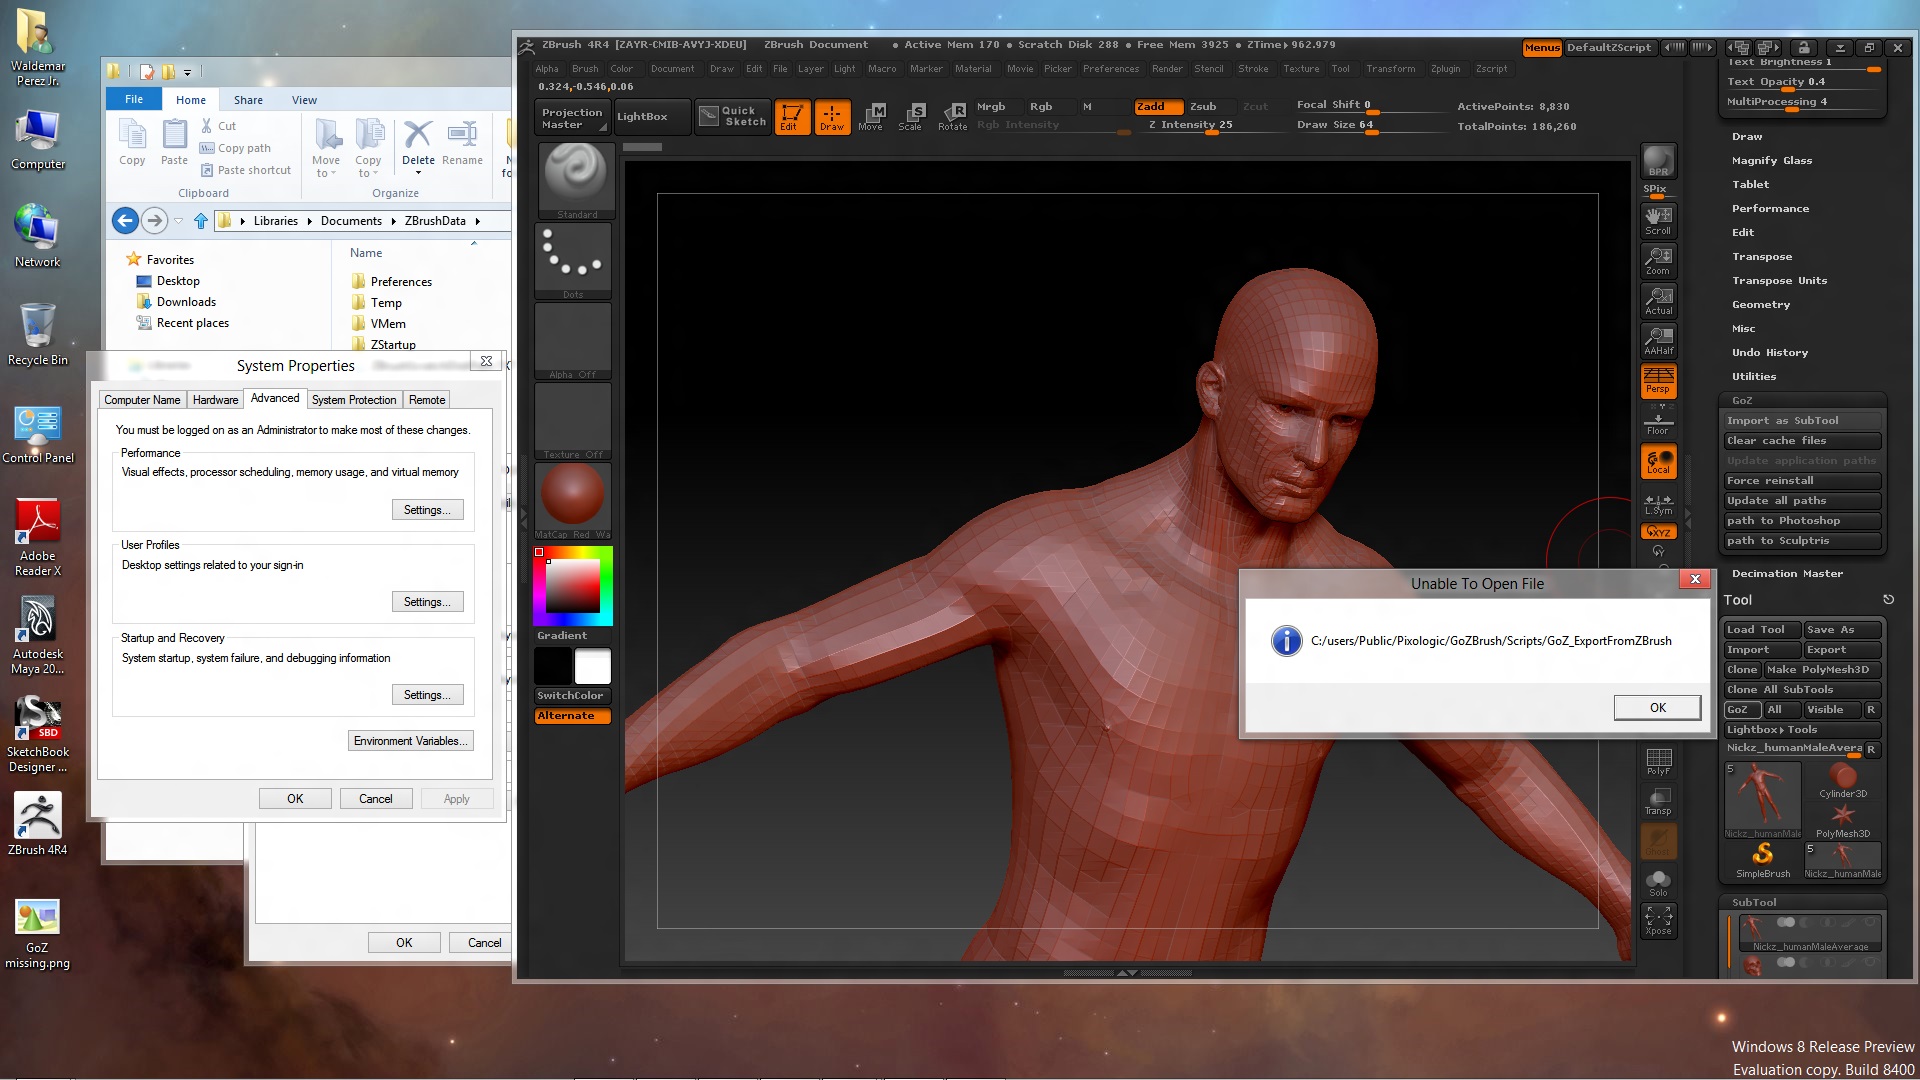This screenshot has width=1920, height=1080.
Task: Click the BPR render button
Action: (1658, 161)
